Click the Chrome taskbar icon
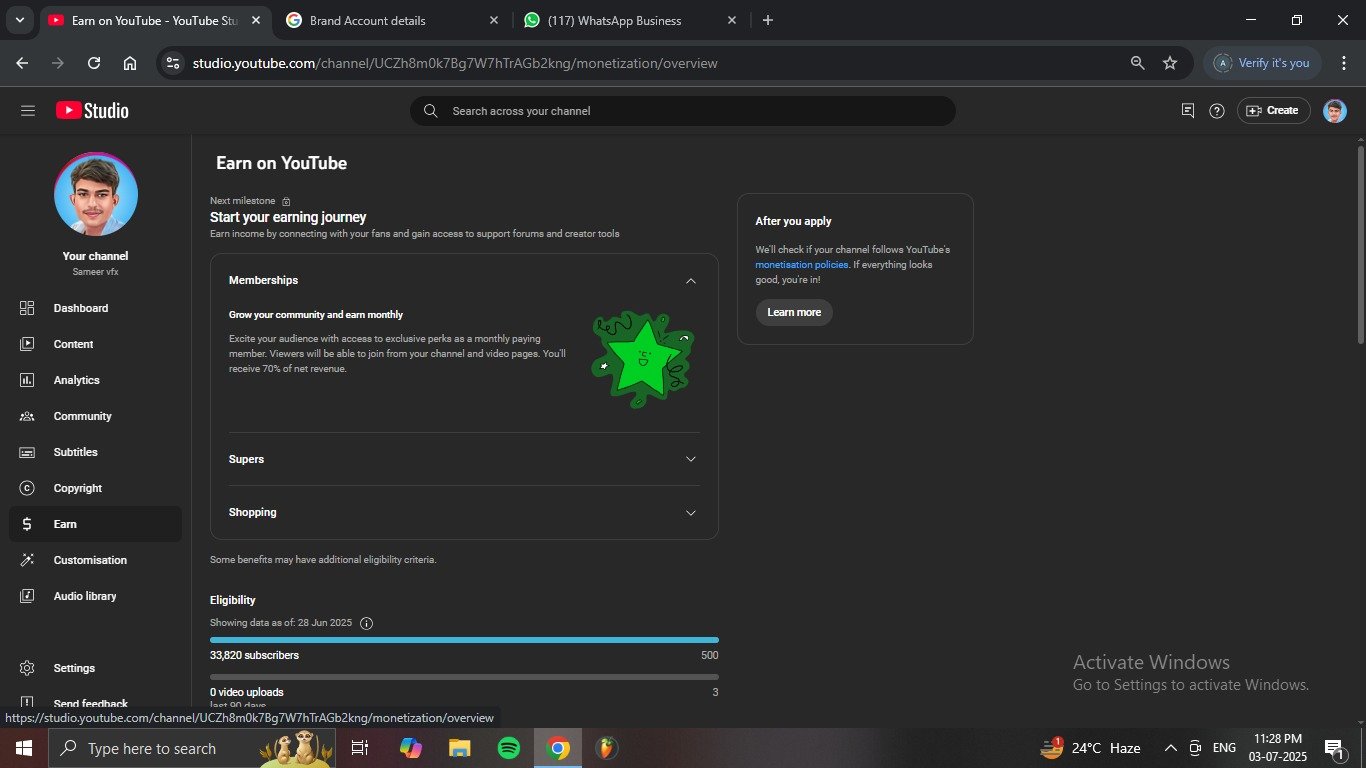 [x=558, y=748]
